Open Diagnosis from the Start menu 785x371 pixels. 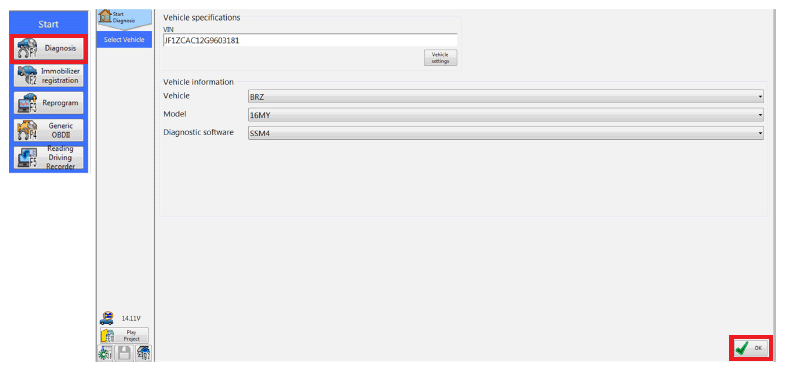[x=49, y=49]
